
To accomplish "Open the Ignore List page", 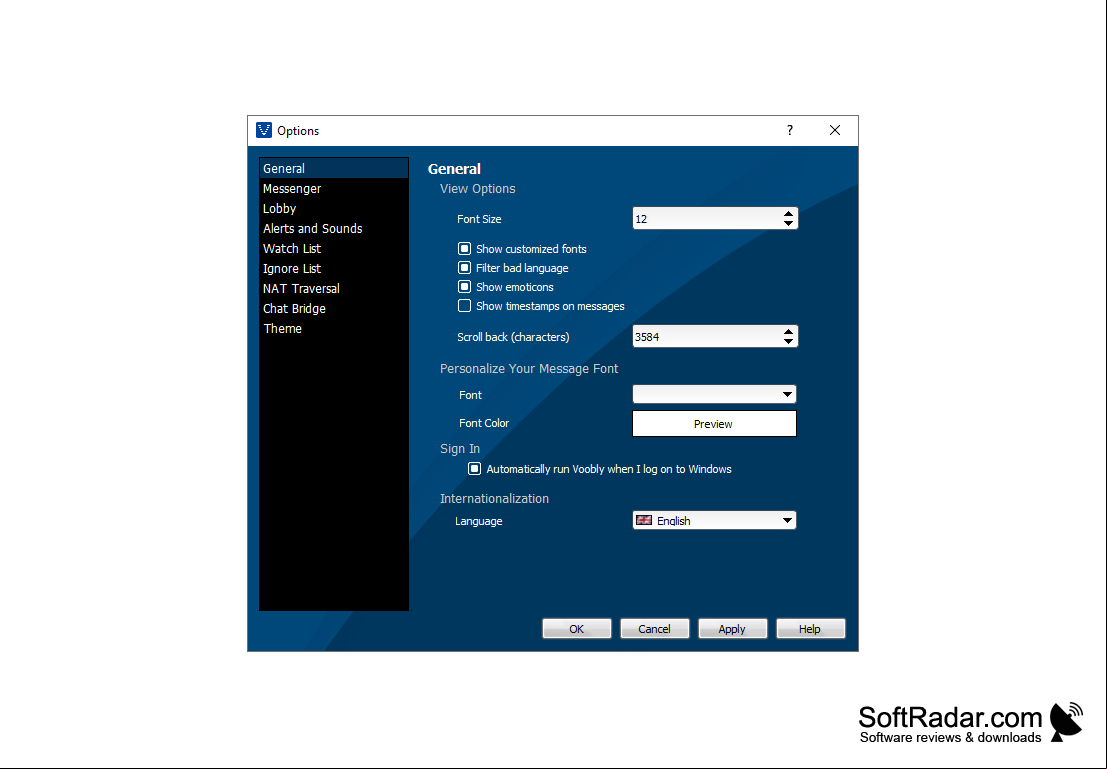I will [x=333, y=268].
